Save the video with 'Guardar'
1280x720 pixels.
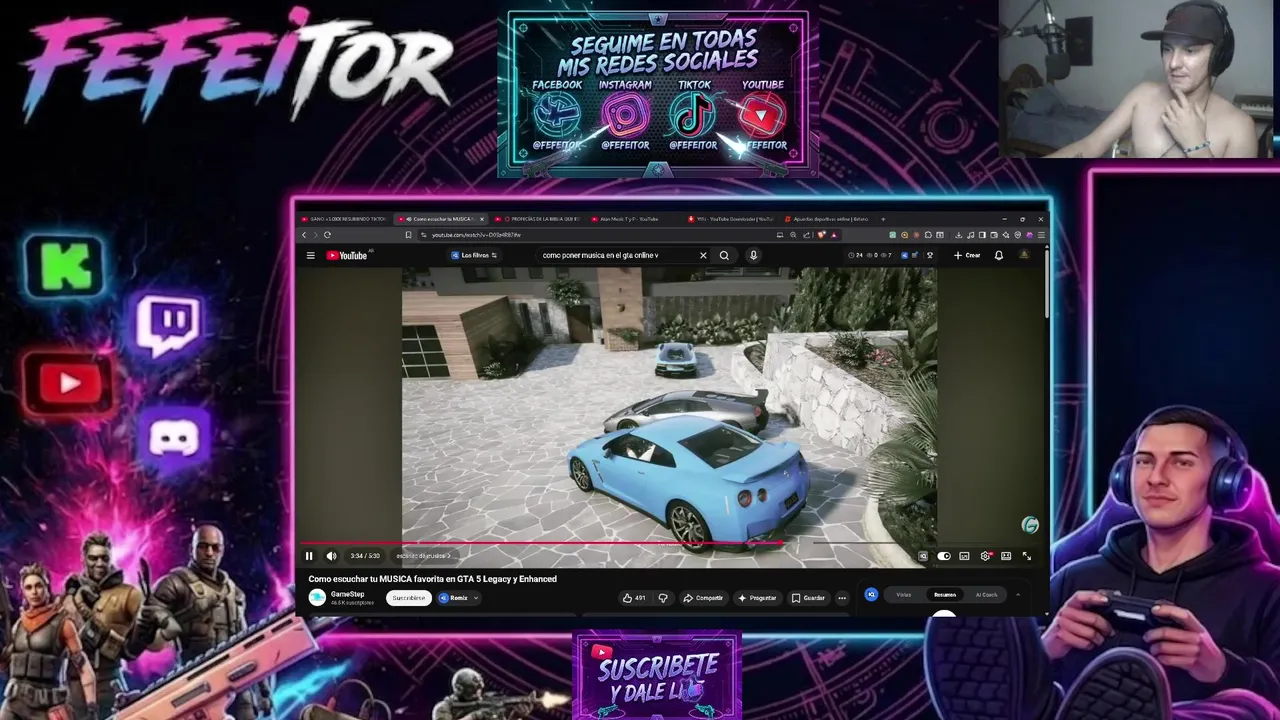(x=809, y=598)
